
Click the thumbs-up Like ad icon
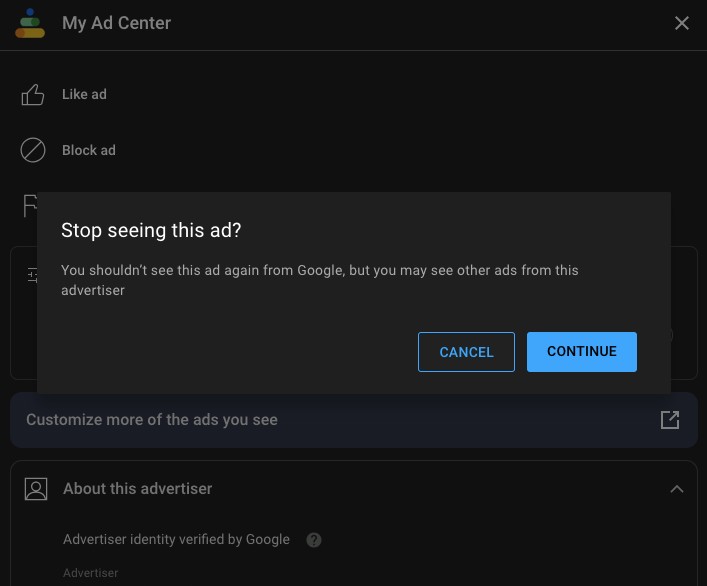[x=33, y=95]
